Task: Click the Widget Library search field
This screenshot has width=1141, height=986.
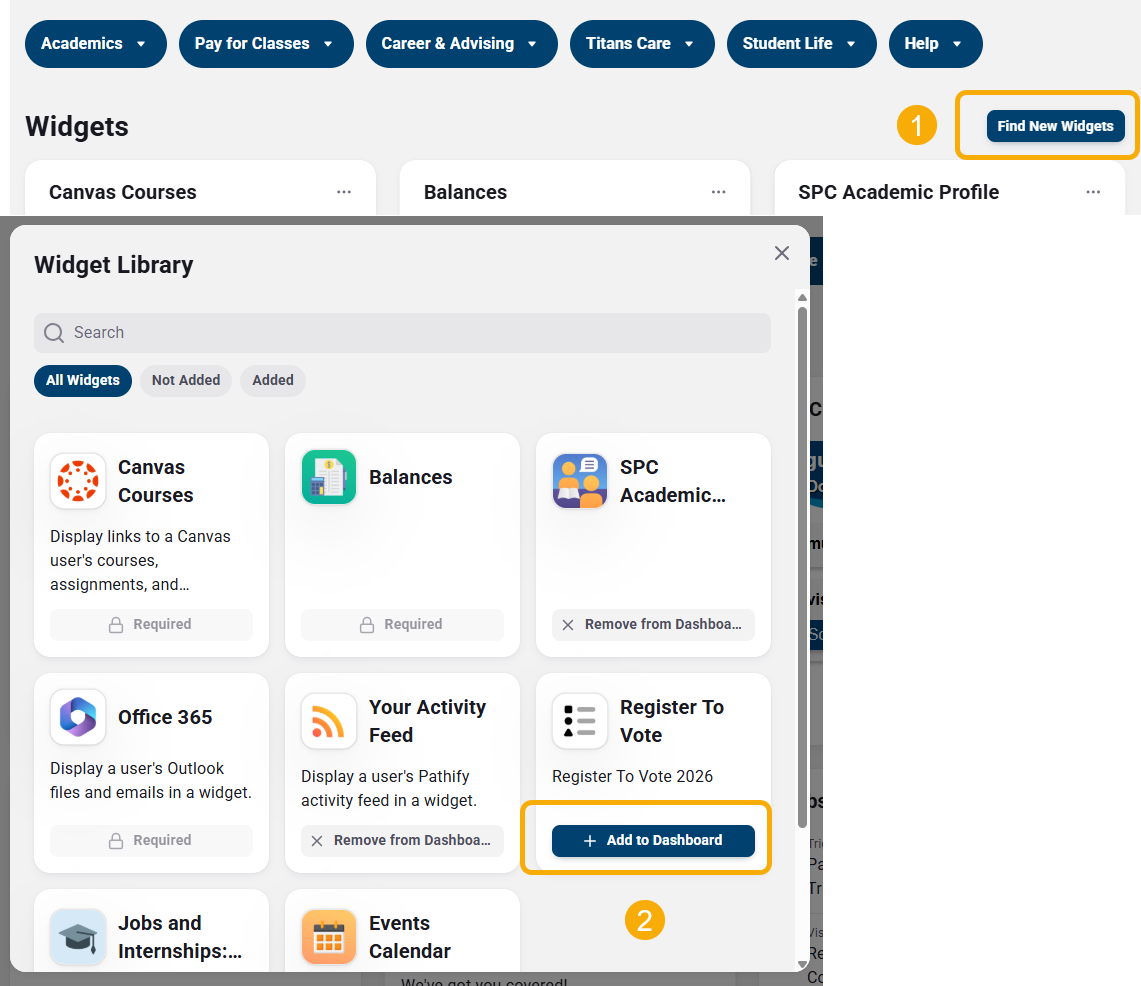Action: pos(402,333)
